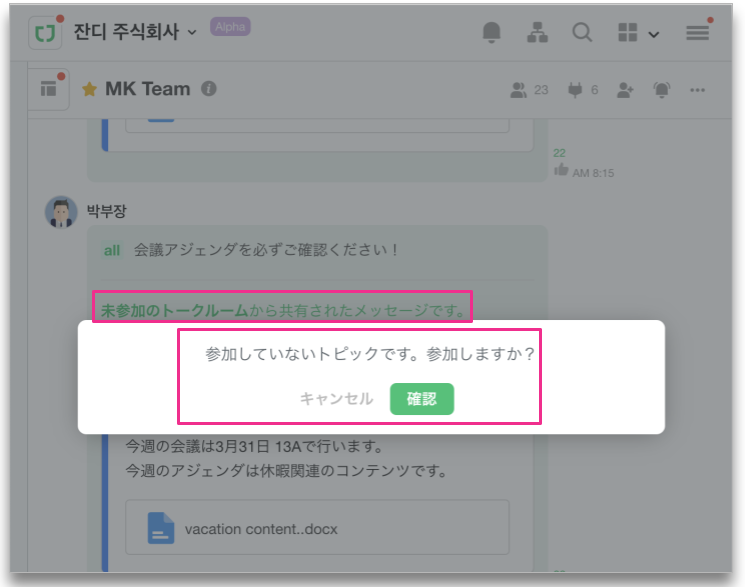745x587 pixels.
Task: View the 23 topic members
Action: coord(529,90)
